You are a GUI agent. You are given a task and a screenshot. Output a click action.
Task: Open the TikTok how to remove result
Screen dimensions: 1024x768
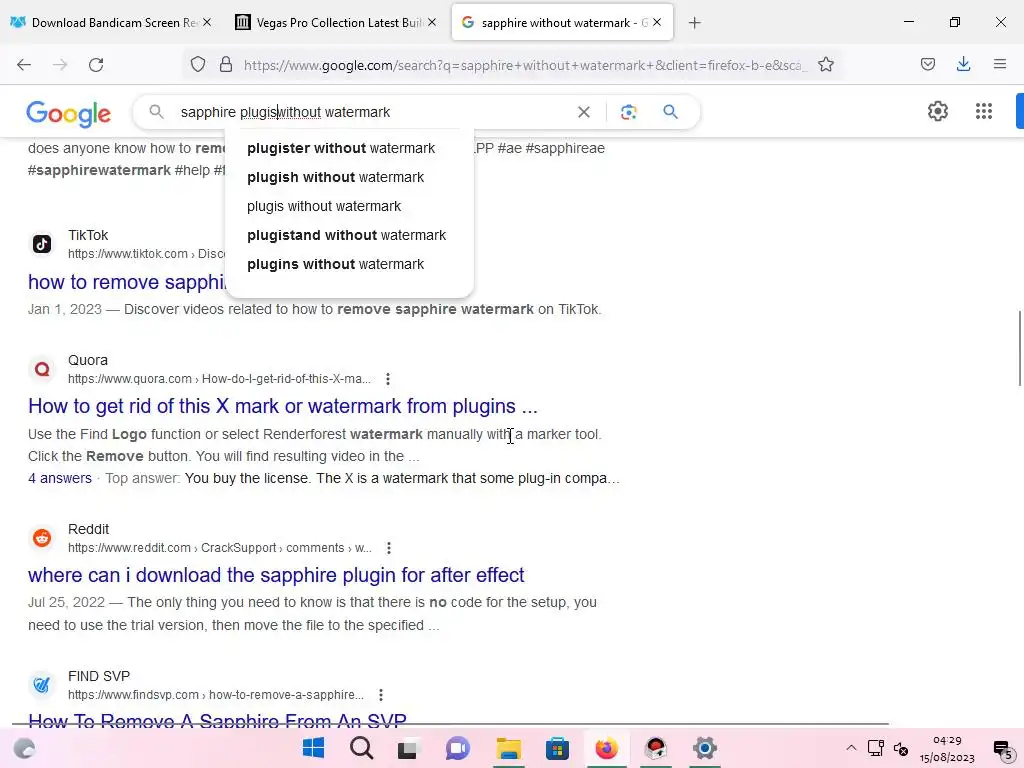(126, 282)
